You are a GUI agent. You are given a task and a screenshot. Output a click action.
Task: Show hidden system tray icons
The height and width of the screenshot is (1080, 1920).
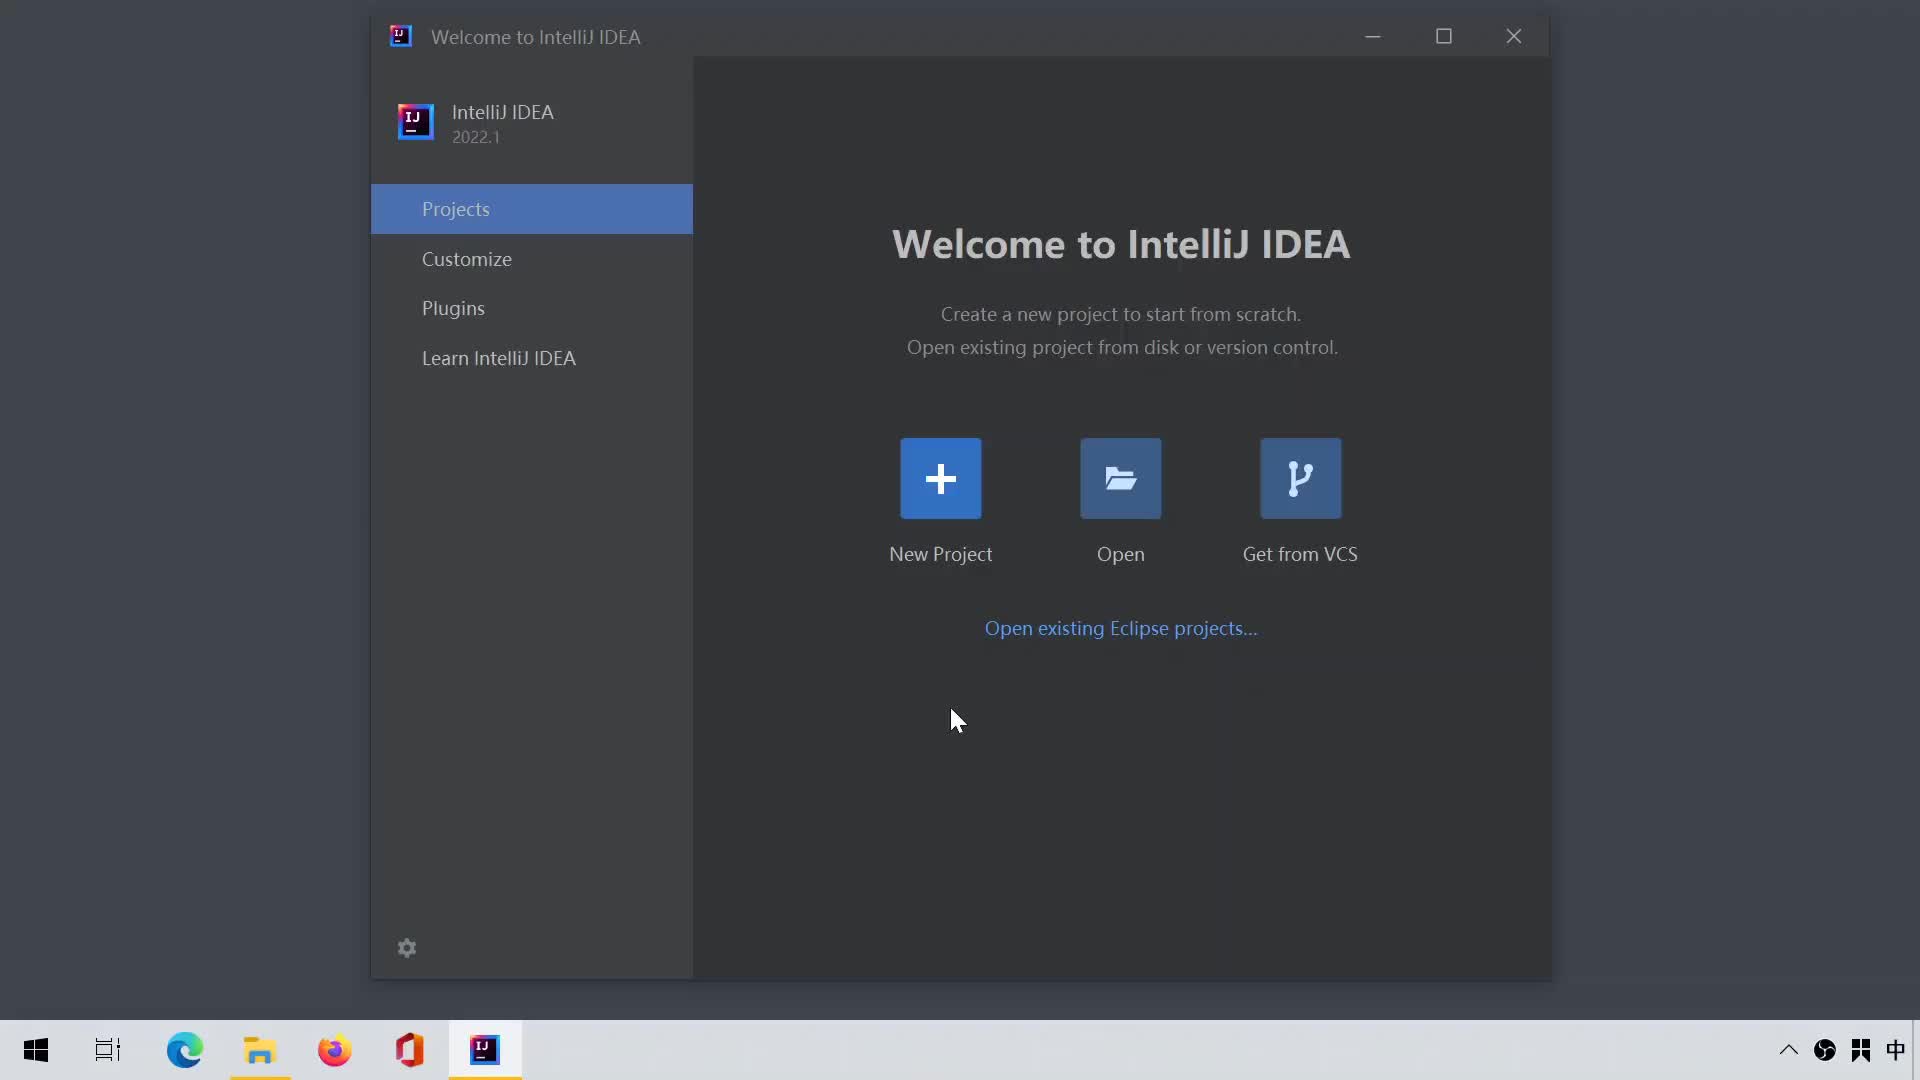pos(1789,1050)
